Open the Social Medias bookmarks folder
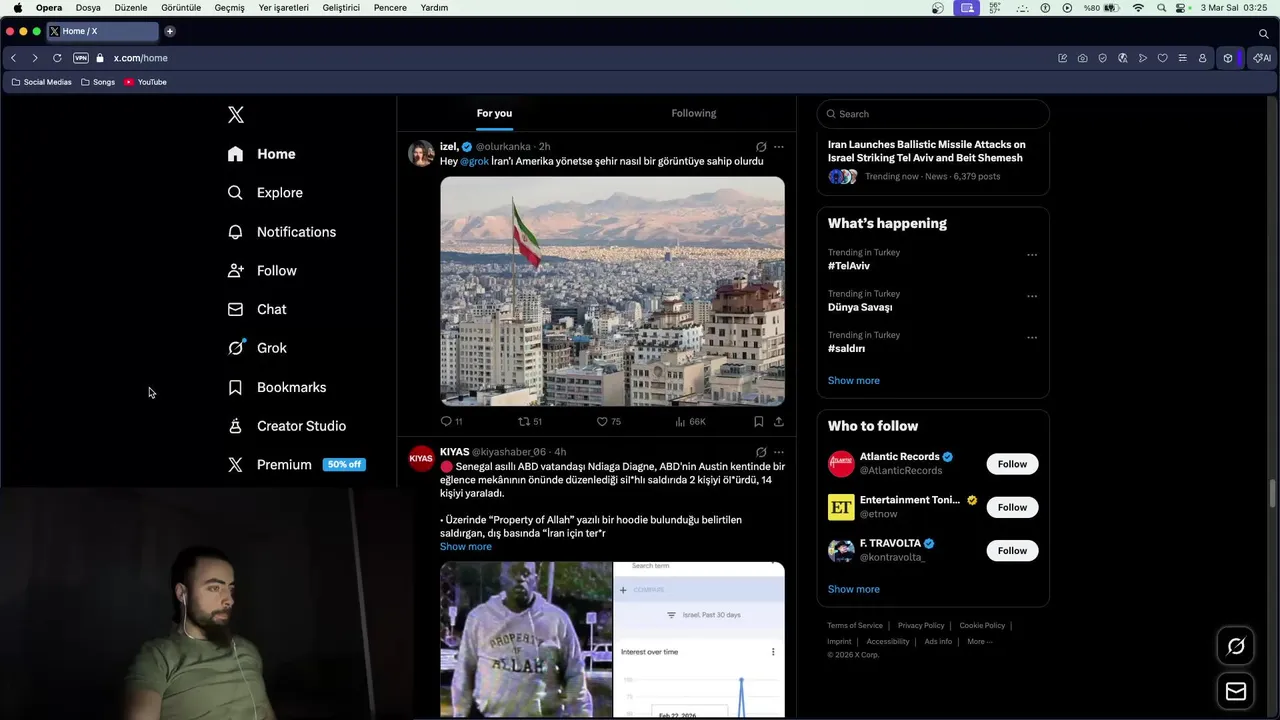The width and height of the screenshot is (1280, 720). tap(42, 82)
